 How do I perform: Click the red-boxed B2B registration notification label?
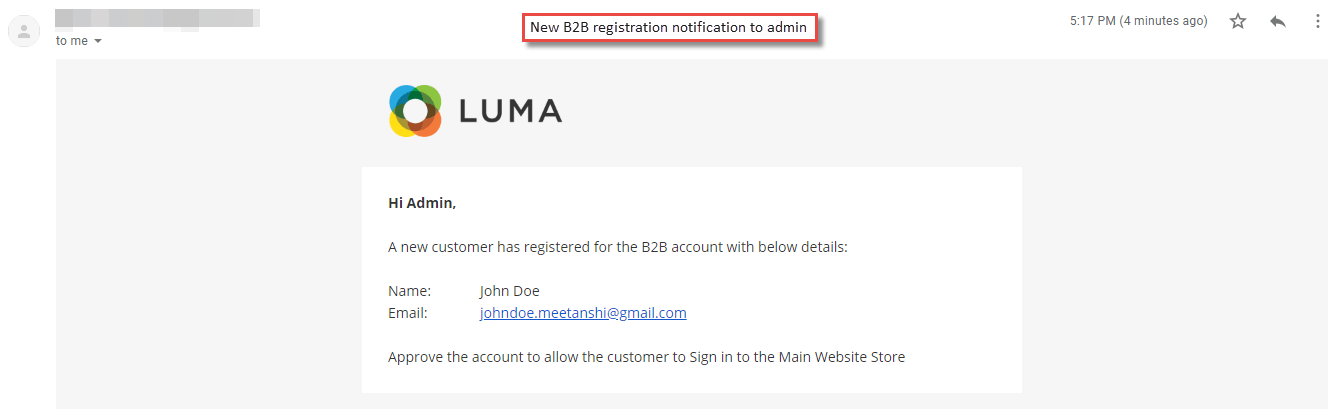tap(669, 28)
